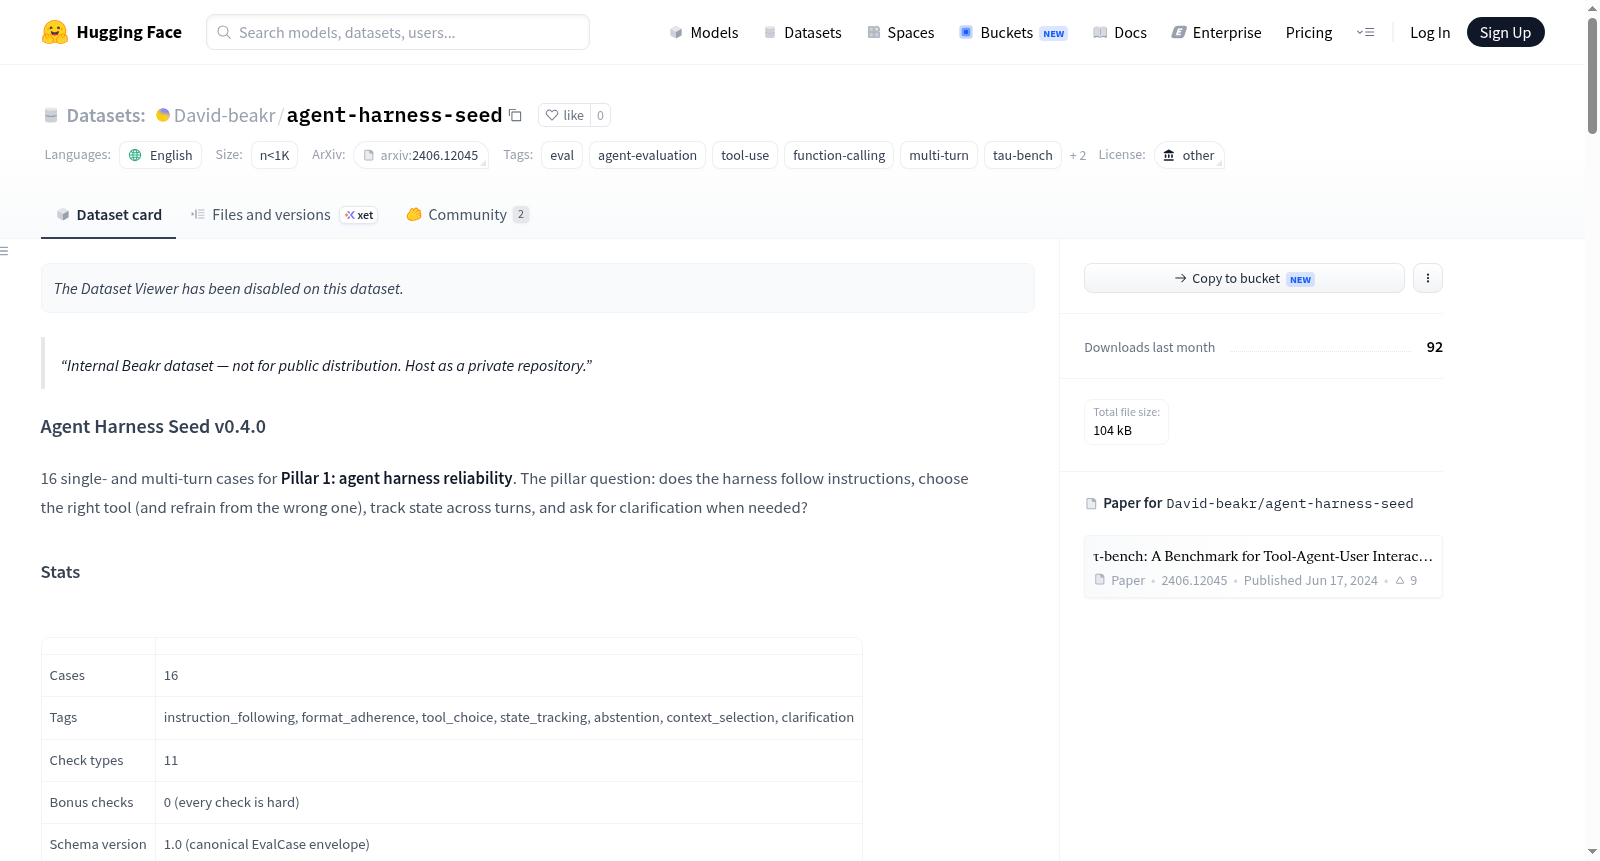Select the English language tag
The width and height of the screenshot is (1600, 861).
point(160,155)
